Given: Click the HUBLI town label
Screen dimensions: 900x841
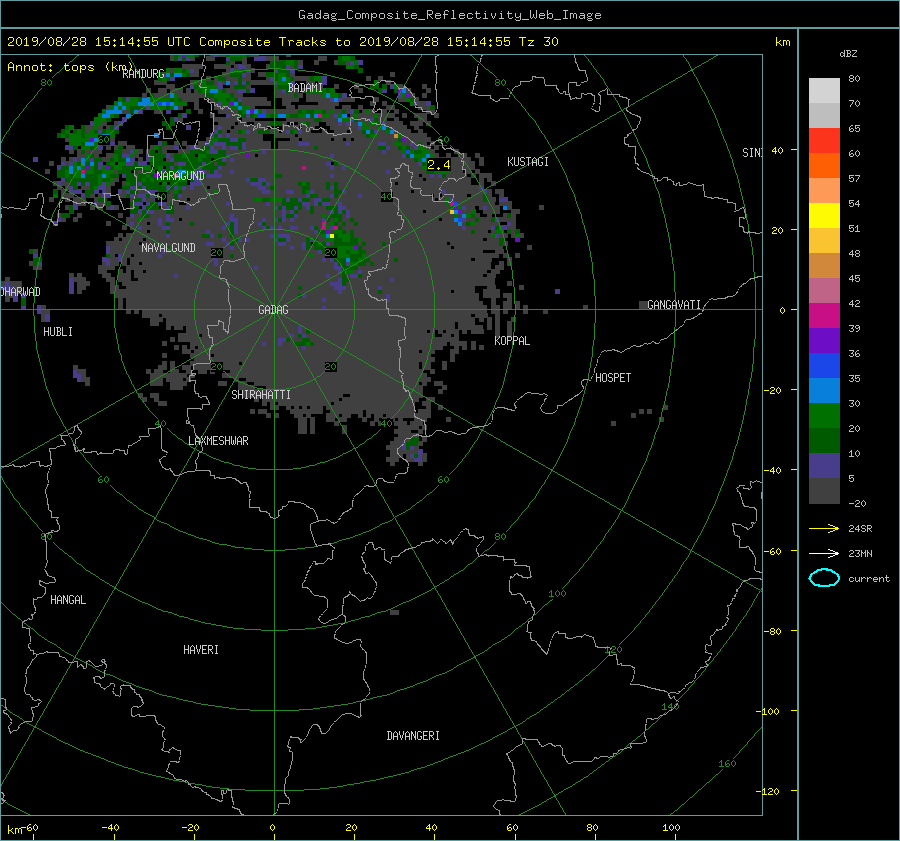Looking at the screenshot, I should tap(58, 332).
